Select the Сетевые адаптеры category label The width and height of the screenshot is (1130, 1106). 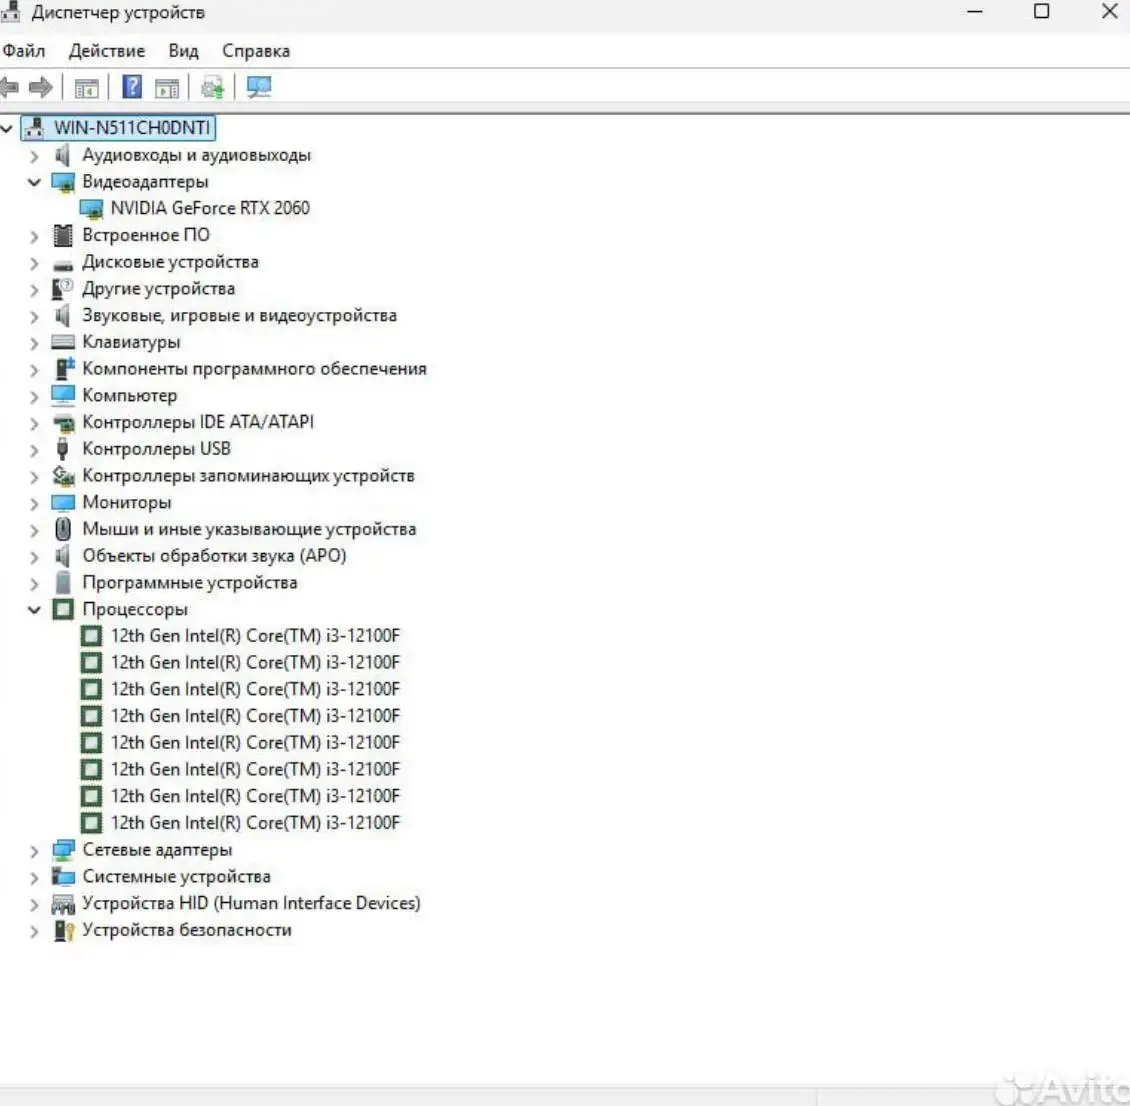point(158,849)
